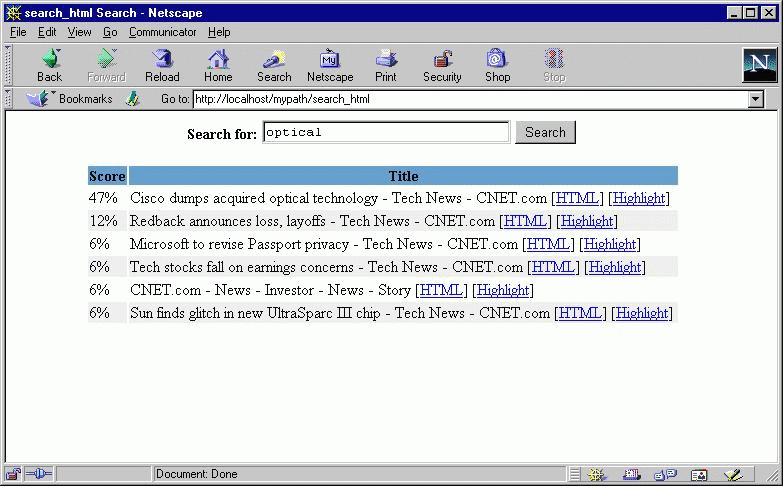
Task: Click the Score column header
Action: [x=107, y=176]
